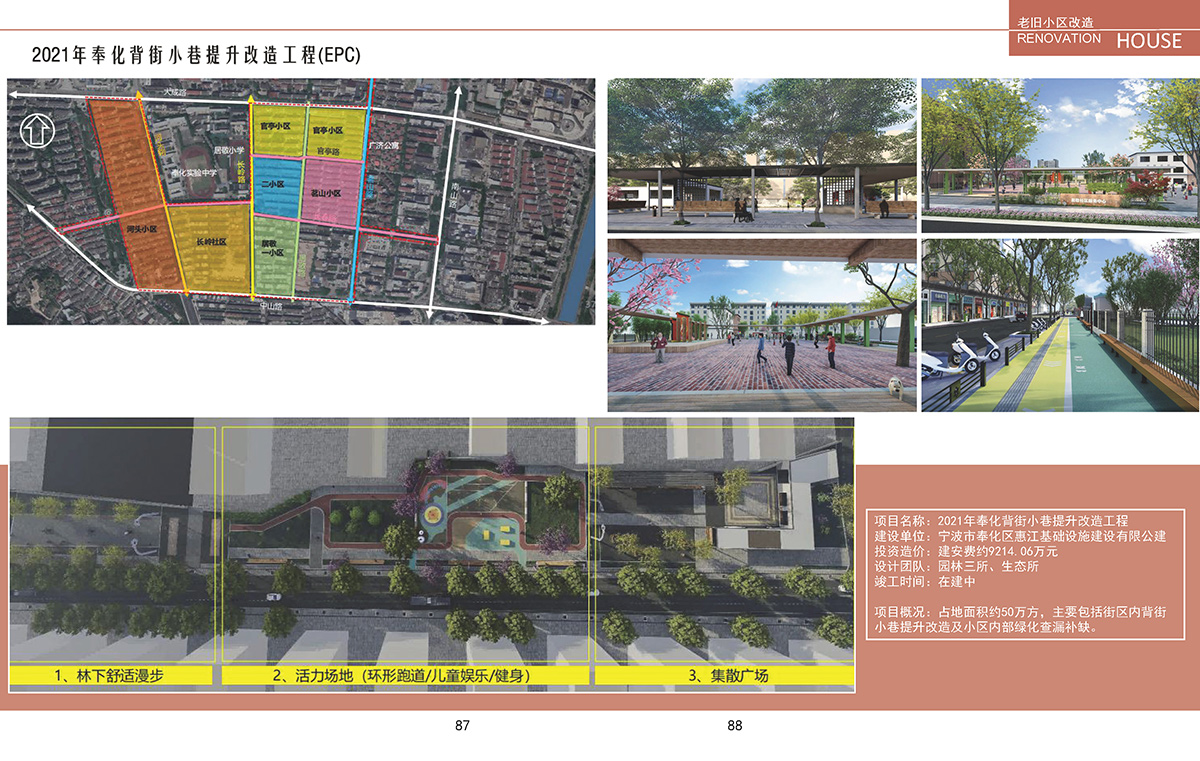
Task: Click the 河头小区 orange zone label
Action: pos(144,228)
